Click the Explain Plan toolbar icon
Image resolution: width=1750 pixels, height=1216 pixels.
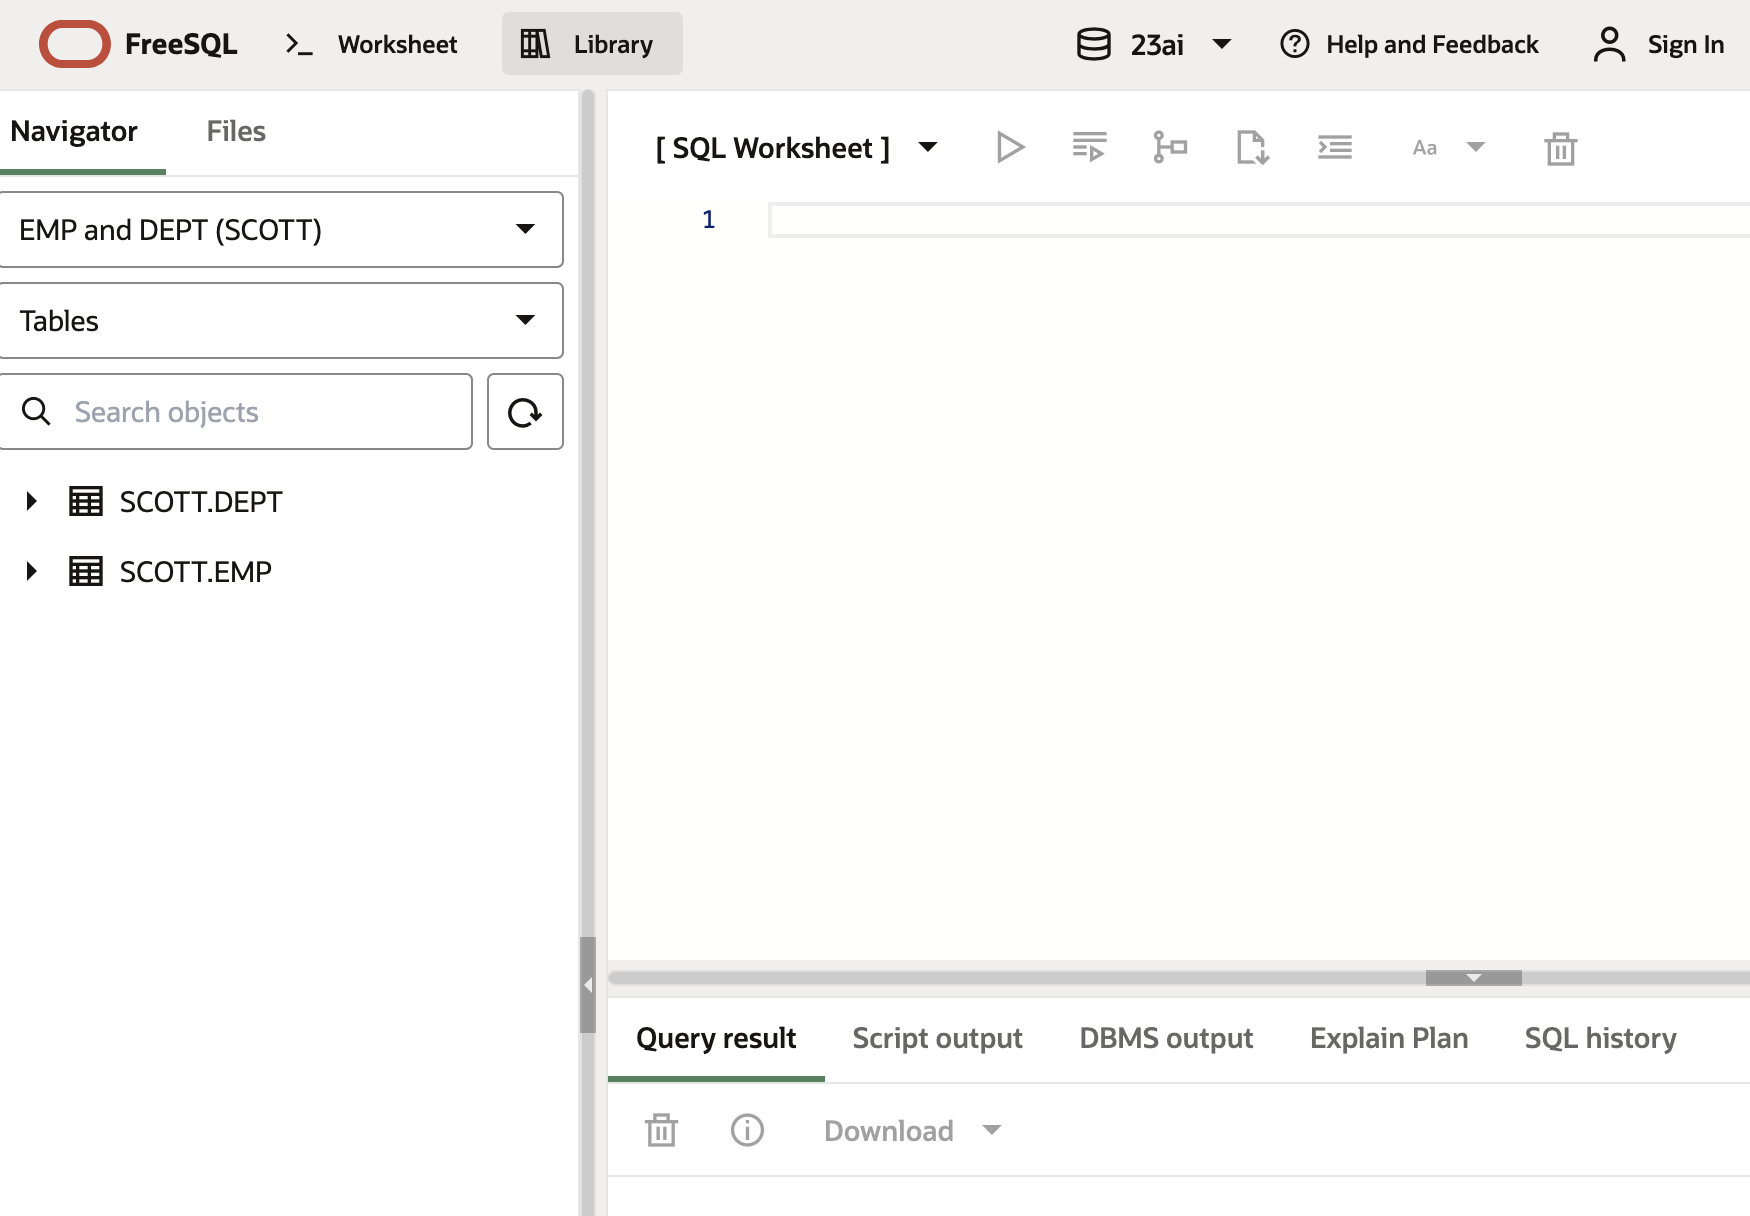click(1169, 148)
